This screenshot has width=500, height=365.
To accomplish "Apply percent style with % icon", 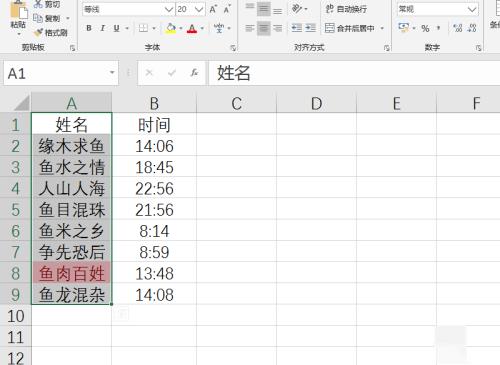I will (x=425, y=28).
